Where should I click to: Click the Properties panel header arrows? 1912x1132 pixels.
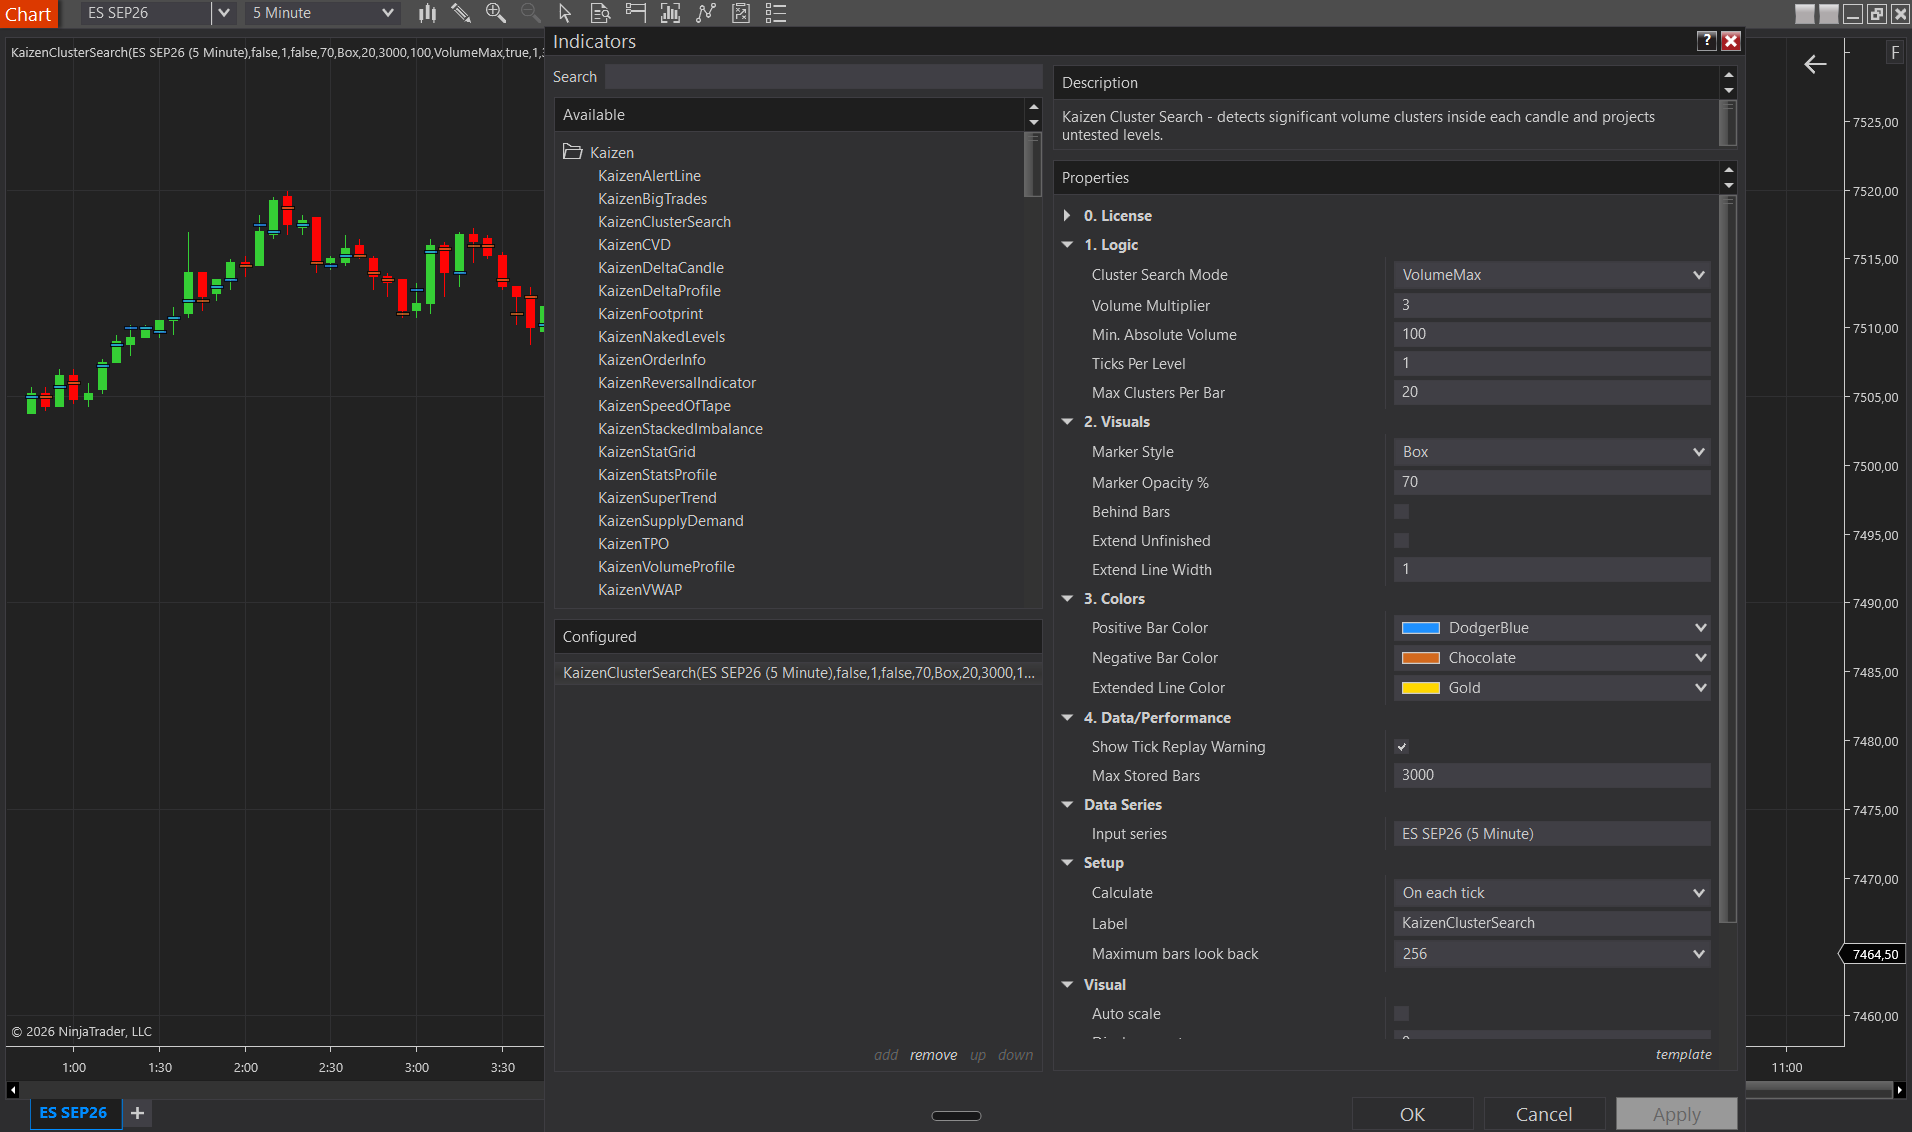coord(1729,178)
